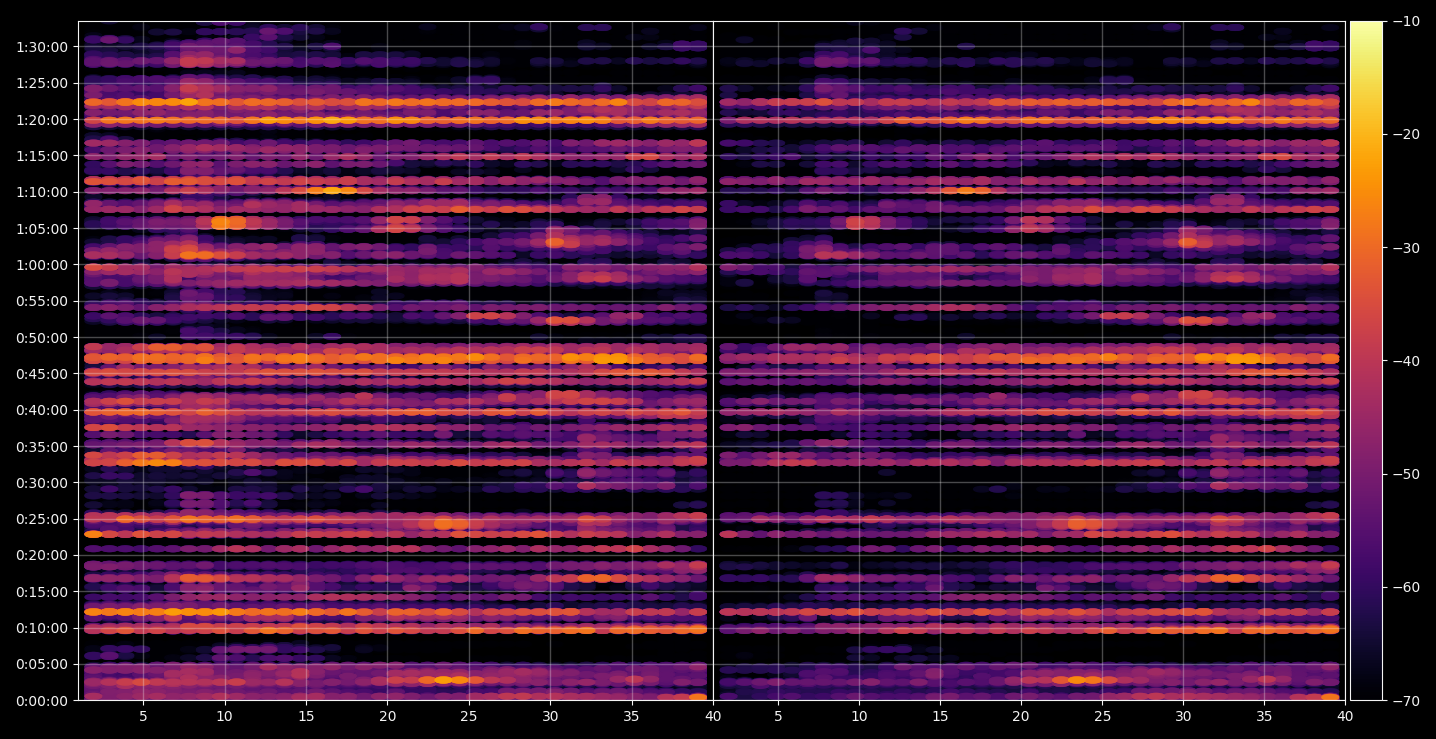Pick the 1:10:00 y-axis tick label

42,192
